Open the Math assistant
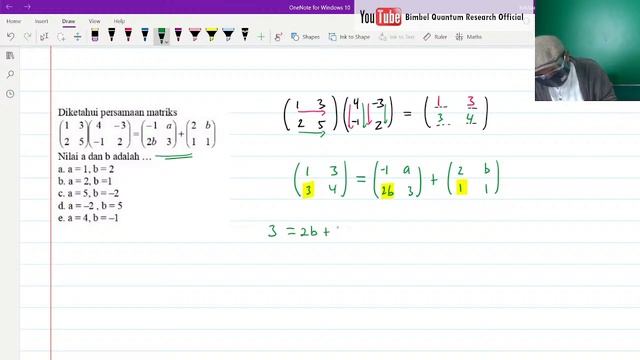The image size is (640, 360). (x=469, y=37)
